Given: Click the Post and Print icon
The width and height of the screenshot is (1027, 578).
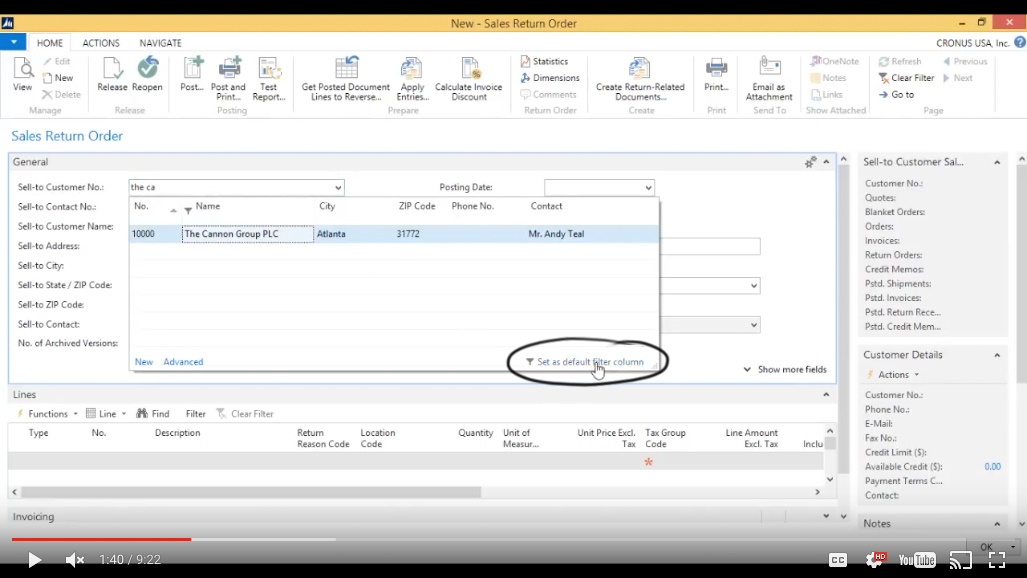Looking at the screenshot, I should [x=228, y=78].
